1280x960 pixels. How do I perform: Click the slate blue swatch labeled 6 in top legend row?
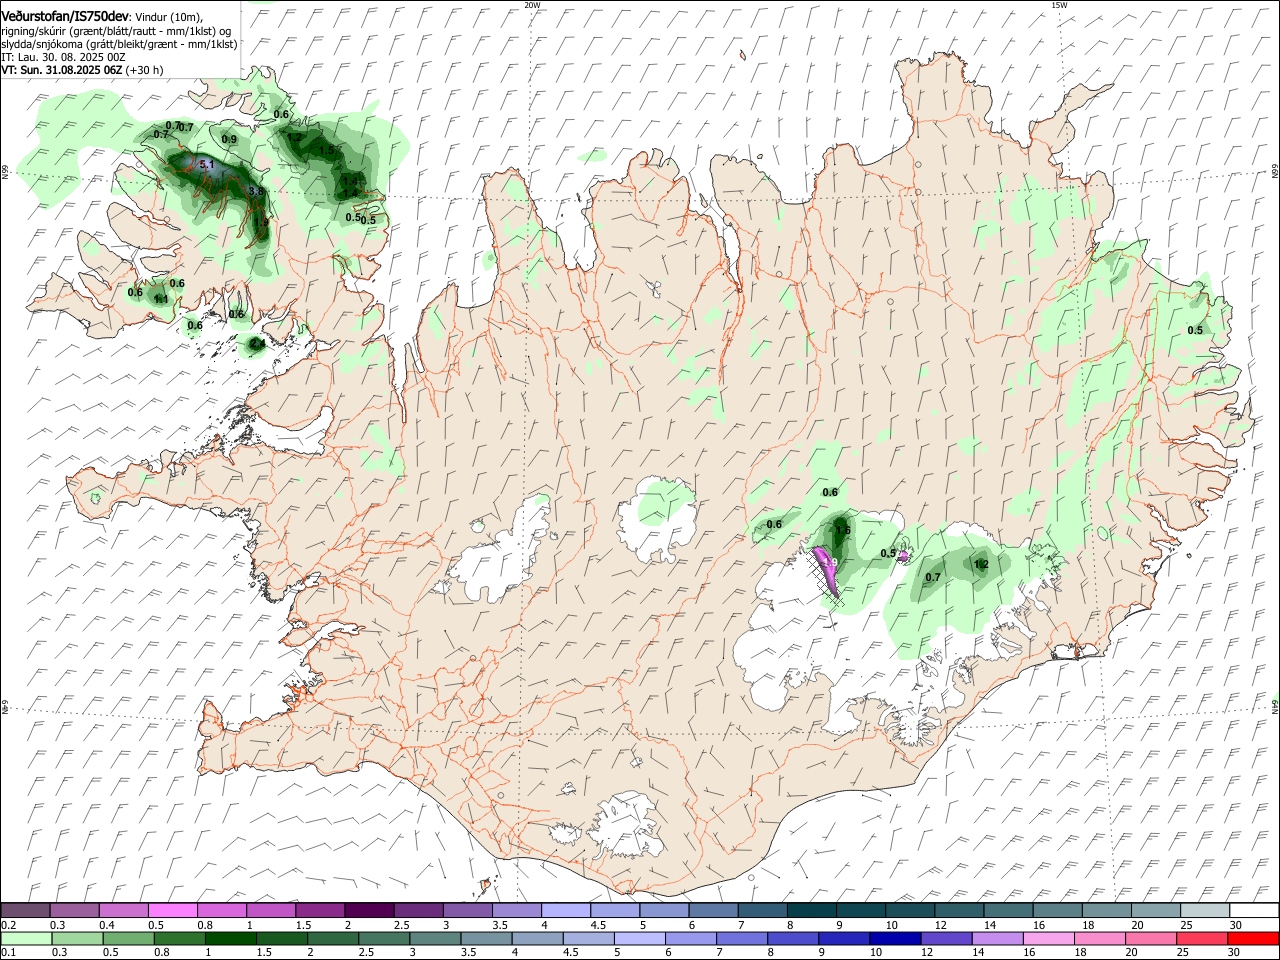713,910
